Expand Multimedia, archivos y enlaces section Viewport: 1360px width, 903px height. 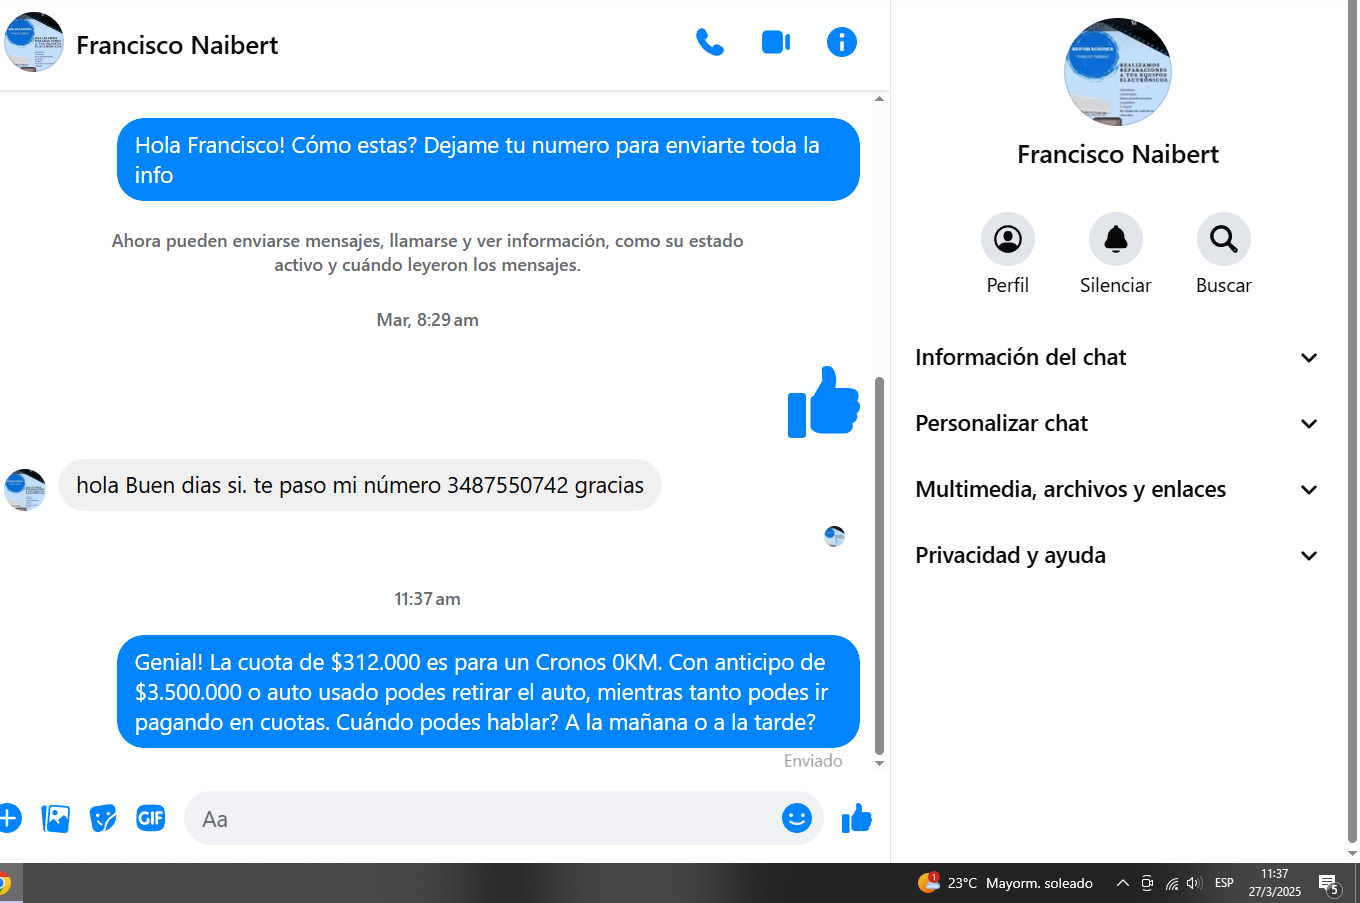tap(1117, 489)
